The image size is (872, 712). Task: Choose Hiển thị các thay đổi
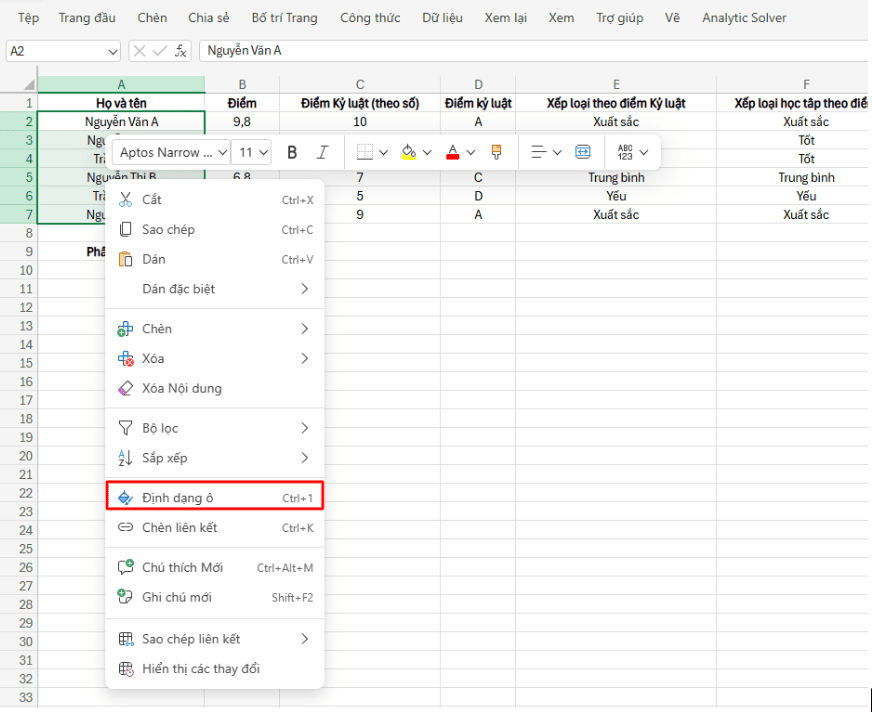tap(215, 669)
